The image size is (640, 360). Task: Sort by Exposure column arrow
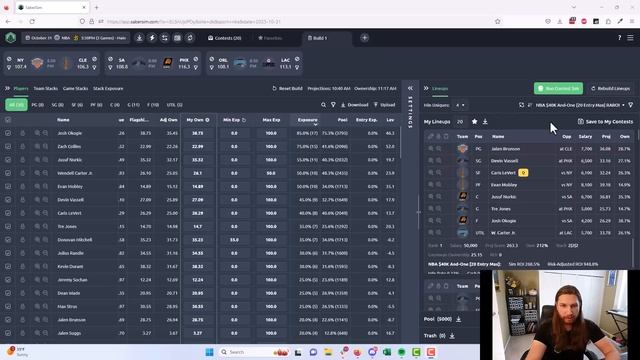315,124
